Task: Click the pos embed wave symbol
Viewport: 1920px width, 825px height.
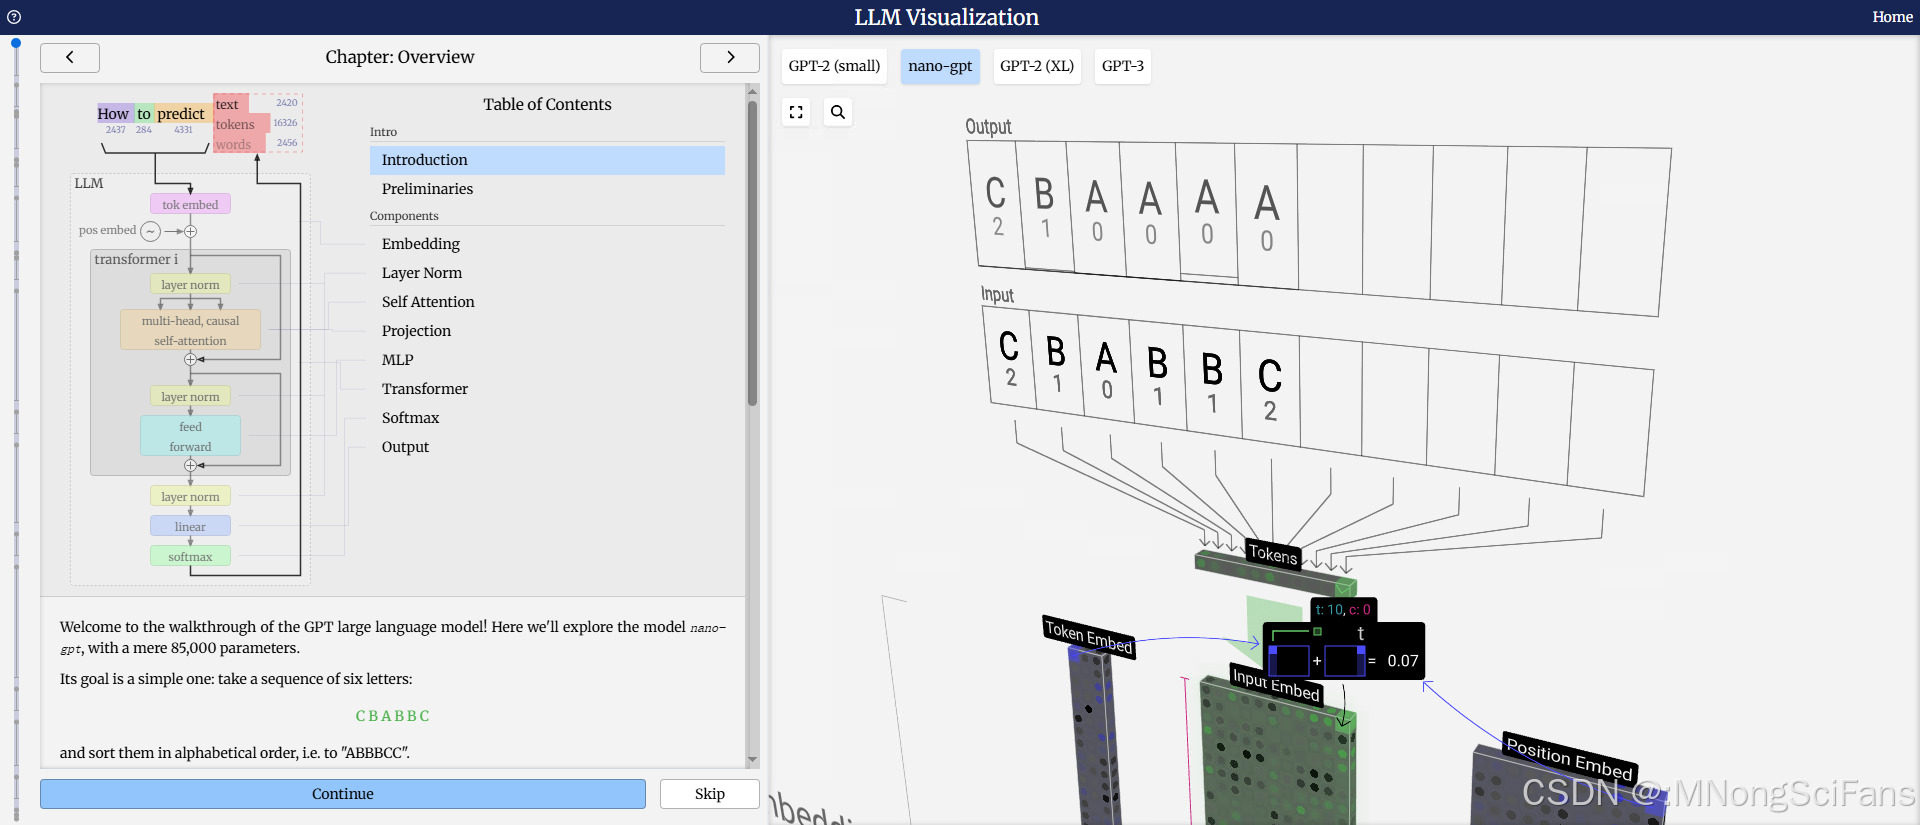Action: point(150,231)
